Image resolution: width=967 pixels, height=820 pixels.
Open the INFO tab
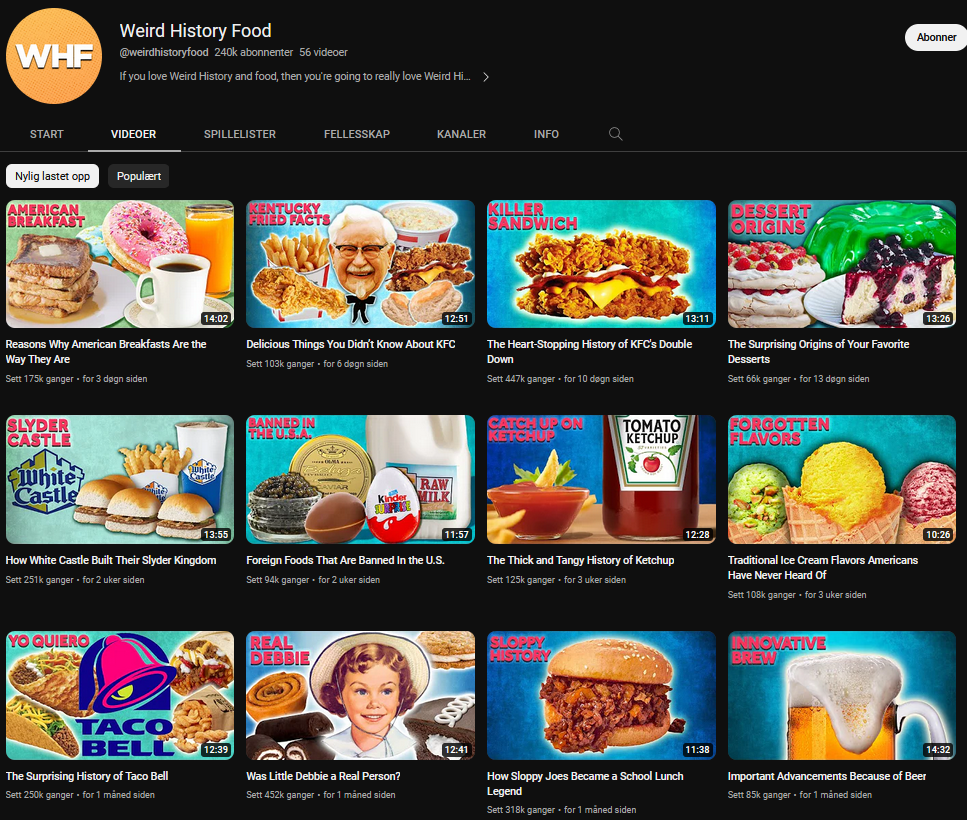546,134
